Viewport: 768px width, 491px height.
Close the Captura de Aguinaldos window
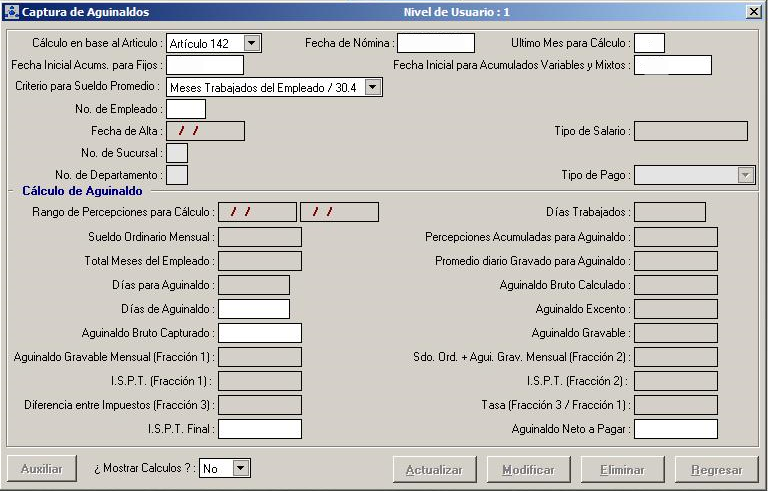(x=753, y=11)
